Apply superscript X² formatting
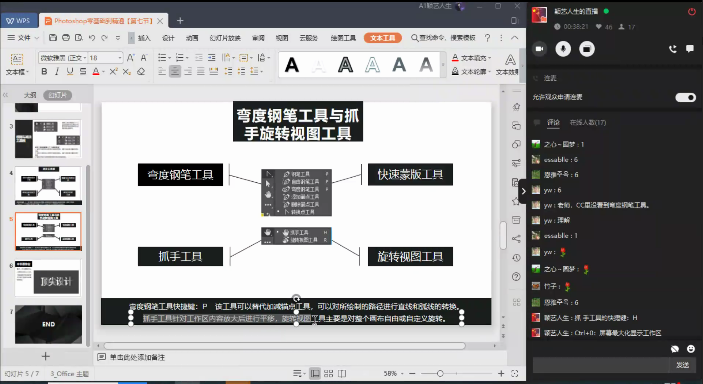The width and height of the screenshot is (703, 384). (x=113, y=71)
